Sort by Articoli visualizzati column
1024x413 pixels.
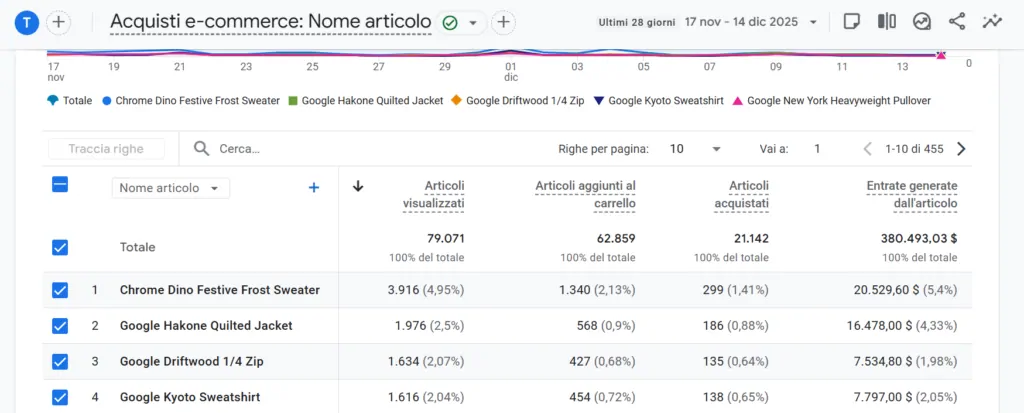pyautogui.click(x=434, y=195)
